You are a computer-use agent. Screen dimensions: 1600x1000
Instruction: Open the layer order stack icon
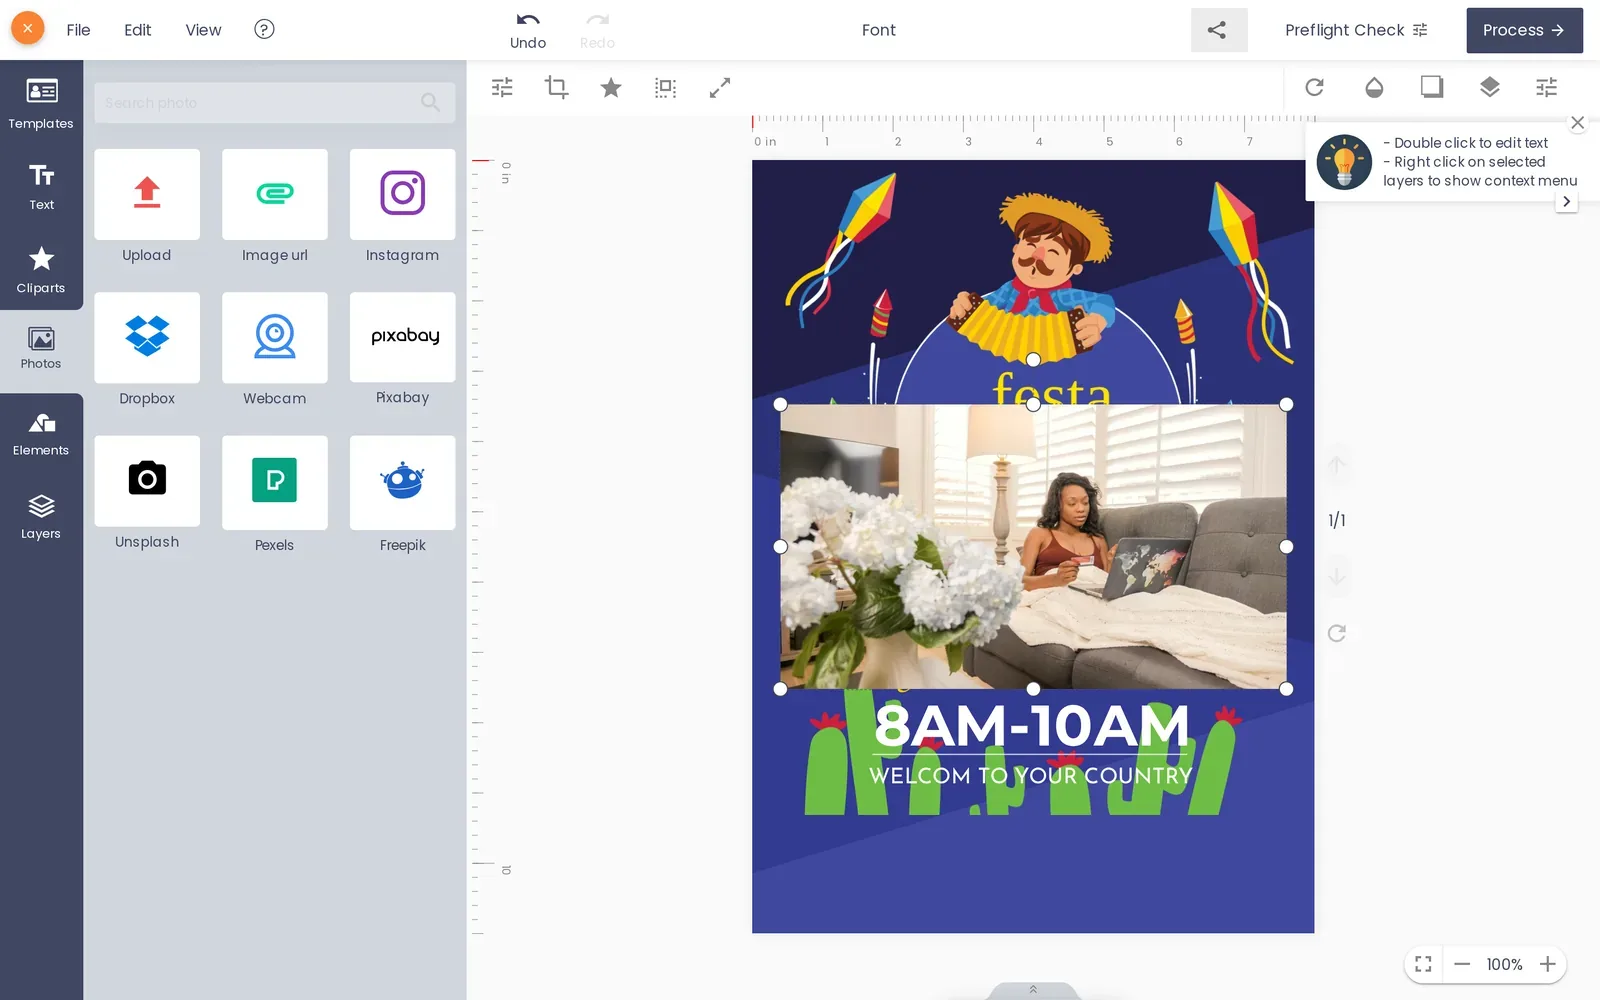pyautogui.click(x=1490, y=87)
